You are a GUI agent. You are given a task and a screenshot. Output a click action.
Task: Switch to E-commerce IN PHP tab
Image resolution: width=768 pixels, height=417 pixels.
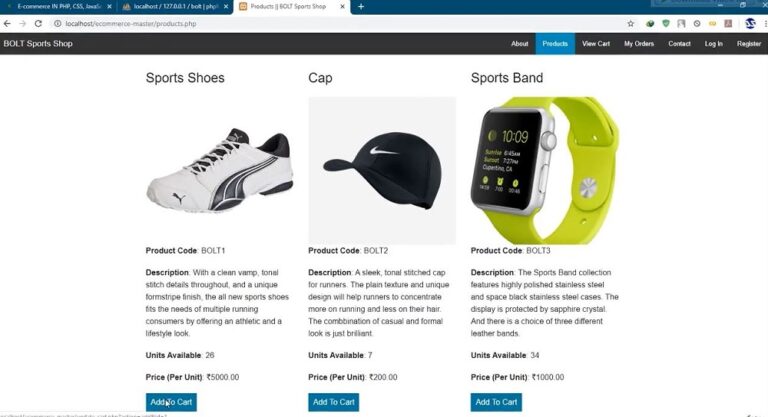[59, 7]
